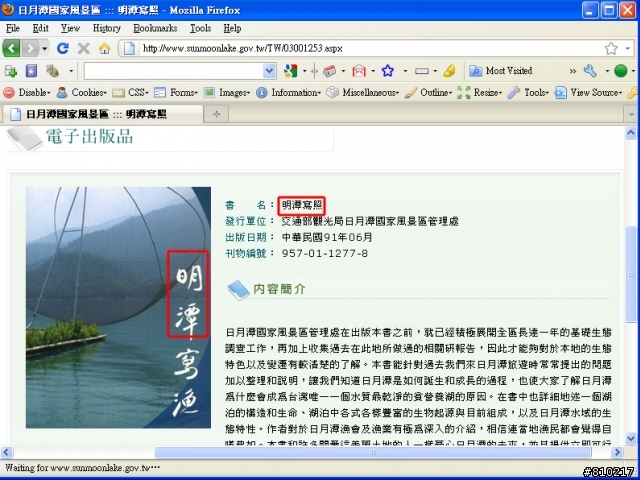640x480 pixels.
Task: Open a new tab with the plus button
Action: (216, 115)
